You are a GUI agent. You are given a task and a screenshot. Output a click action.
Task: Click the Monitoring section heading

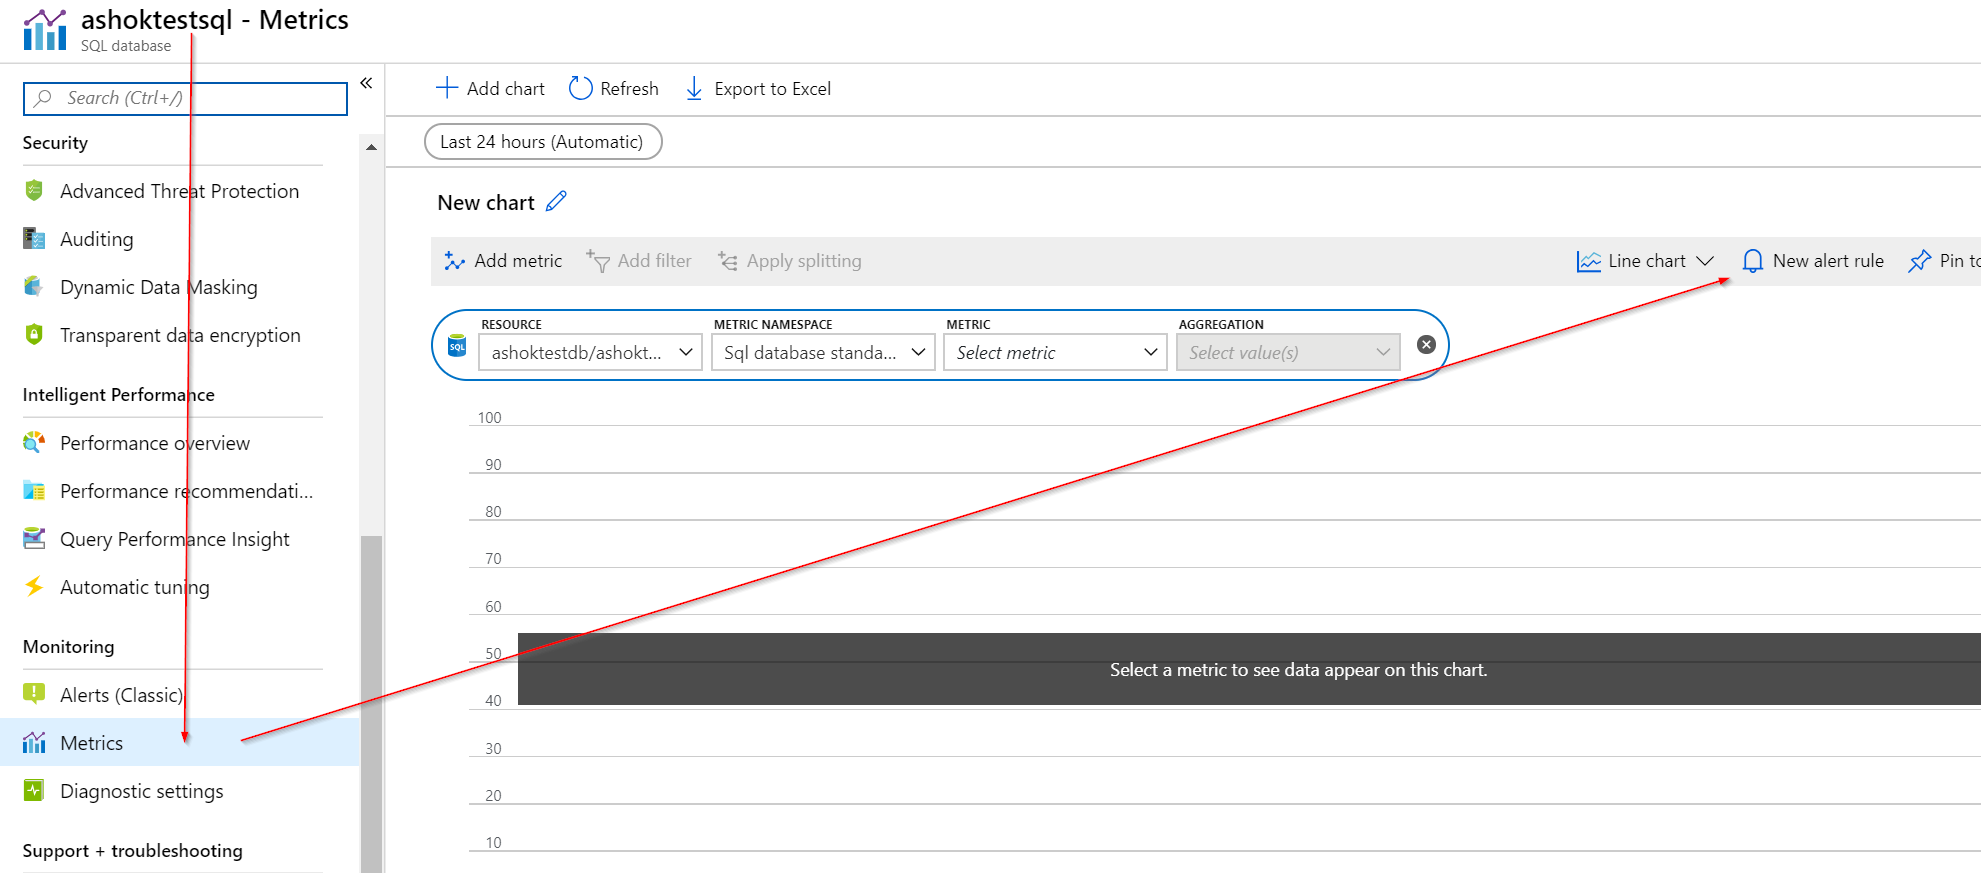tap(68, 646)
